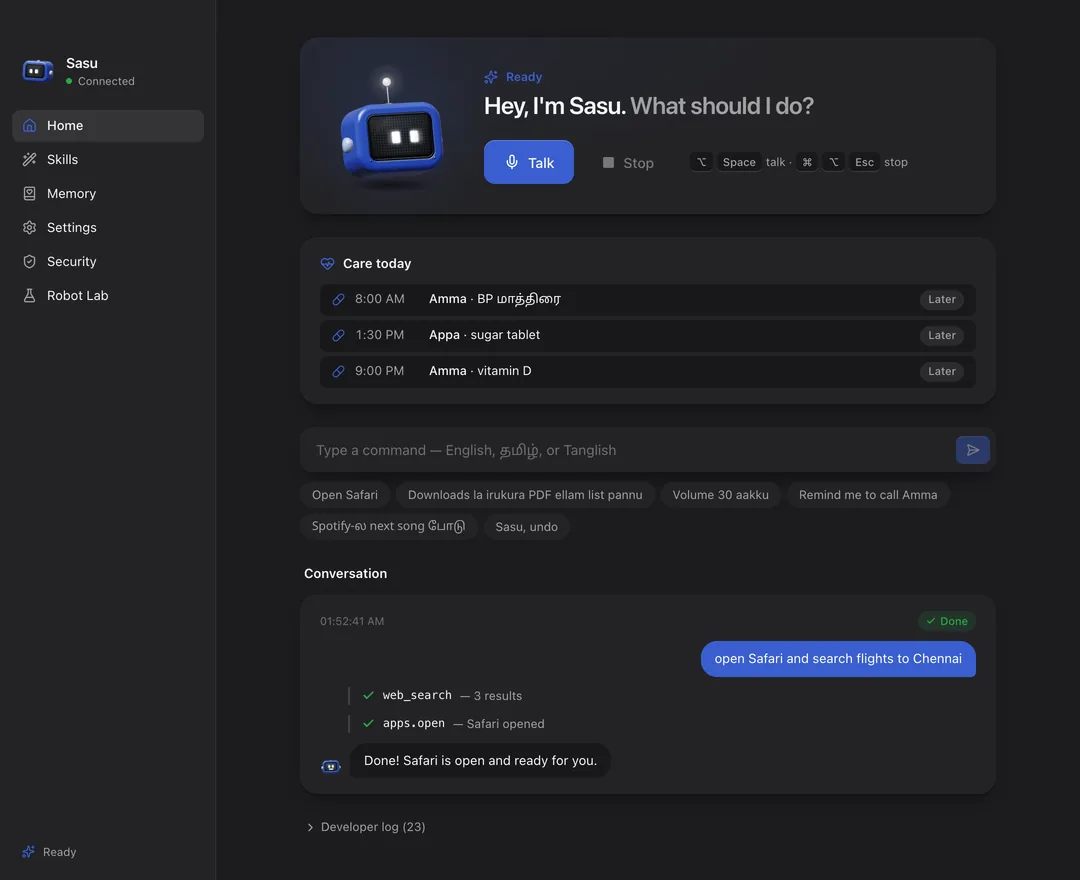The image size is (1080, 880).
Task: Click the Stop button
Action: (627, 163)
